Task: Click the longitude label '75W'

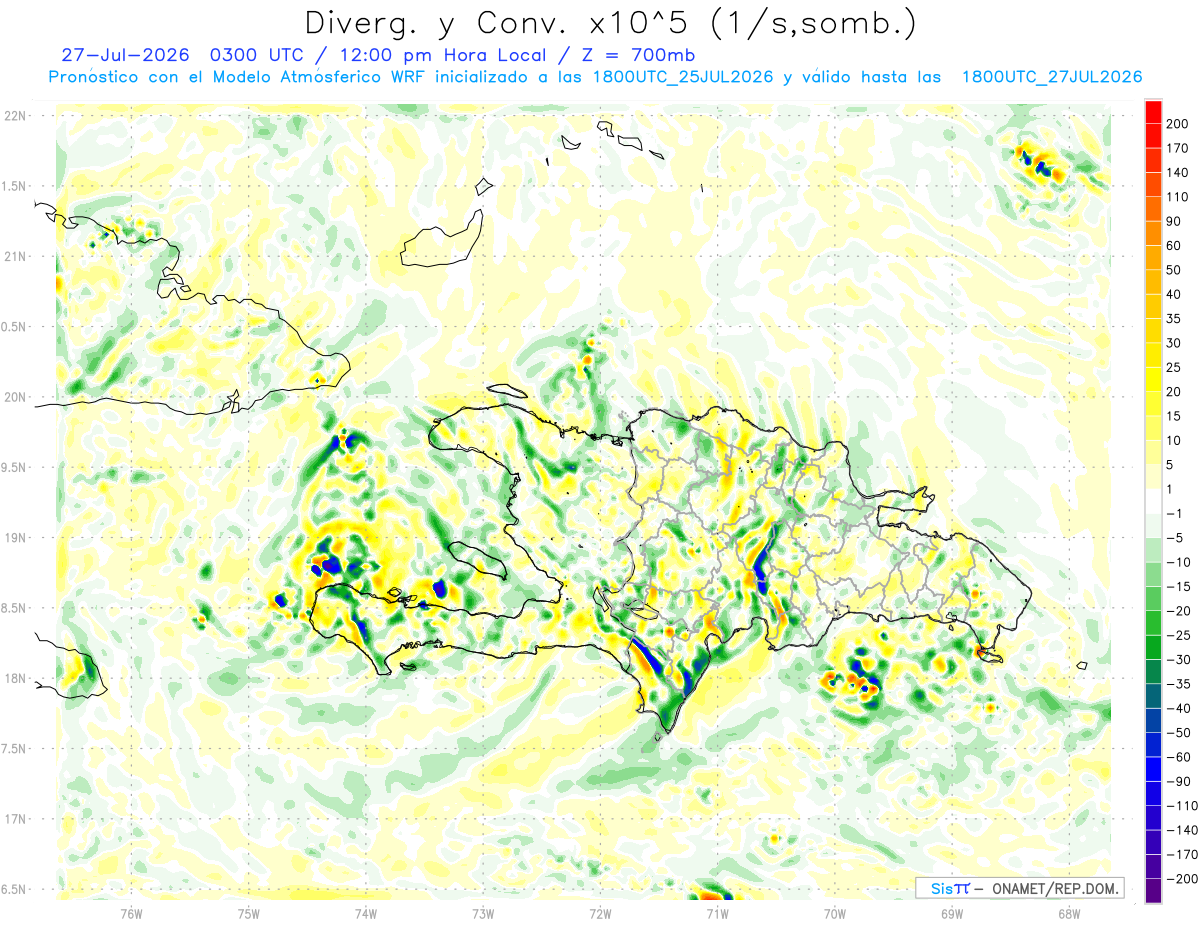Action: (248, 913)
